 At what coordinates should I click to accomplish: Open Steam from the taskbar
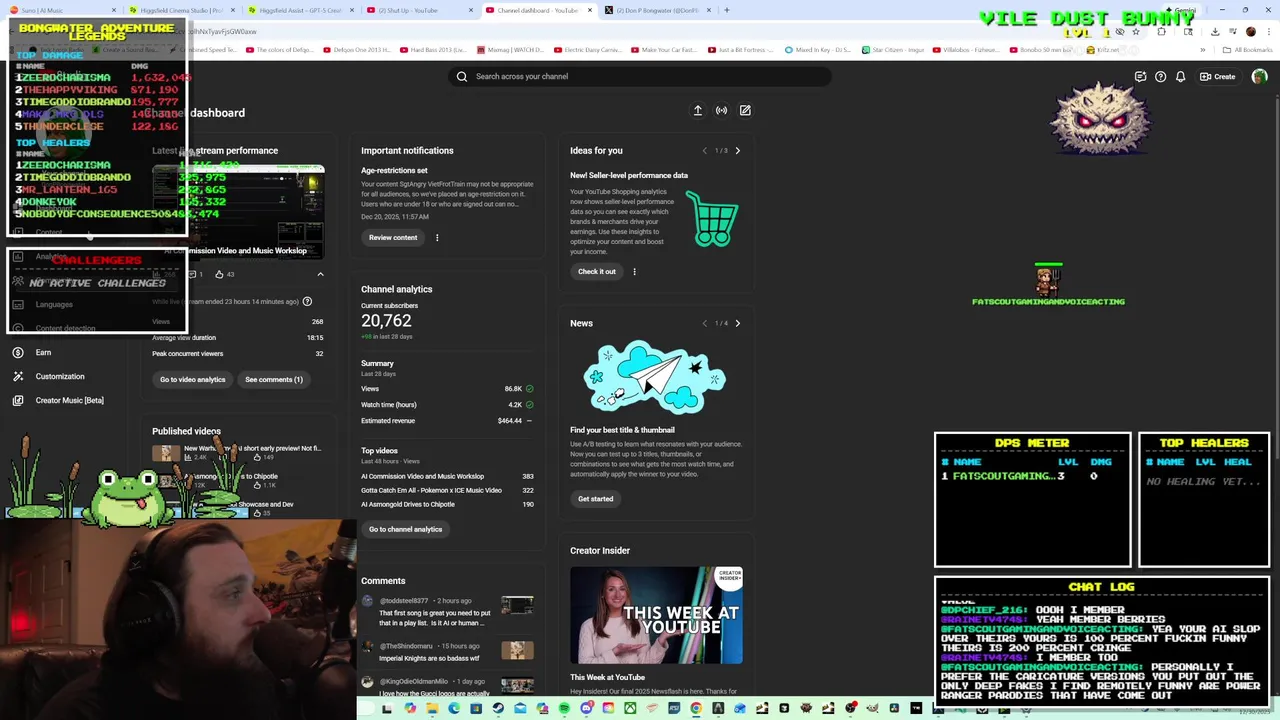tap(498, 709)
